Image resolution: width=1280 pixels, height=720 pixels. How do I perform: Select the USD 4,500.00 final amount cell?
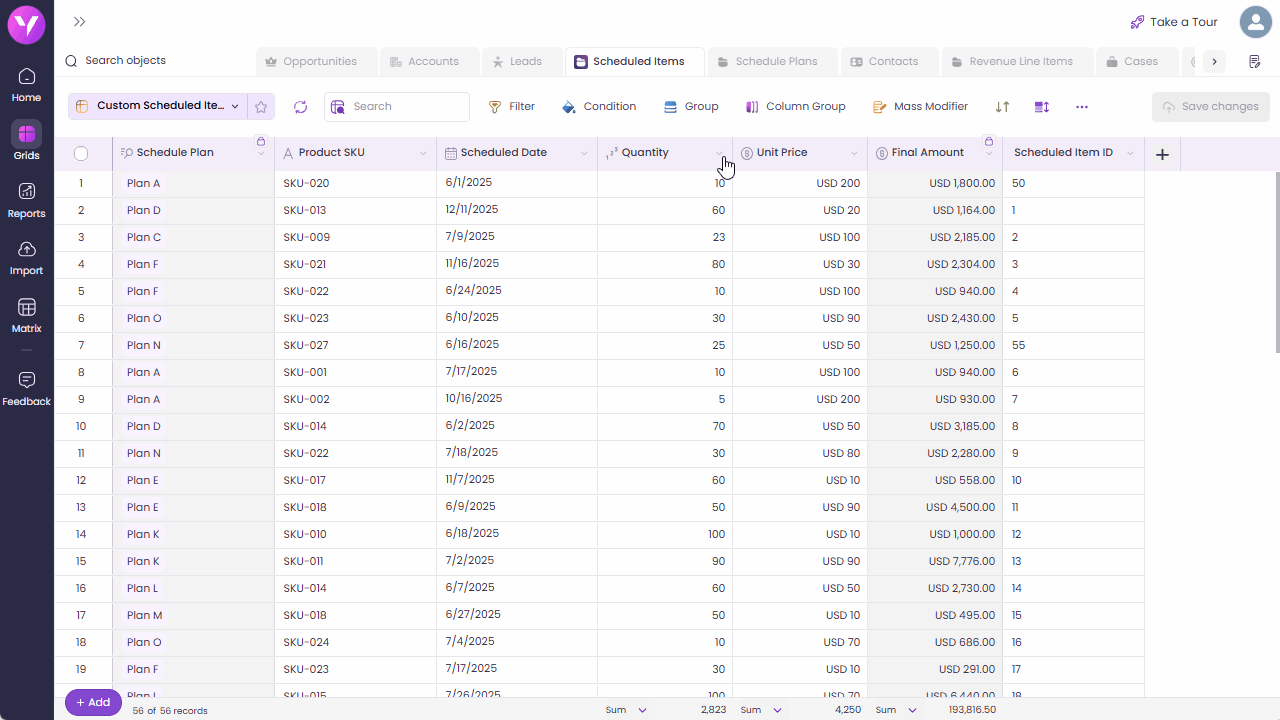935,508
